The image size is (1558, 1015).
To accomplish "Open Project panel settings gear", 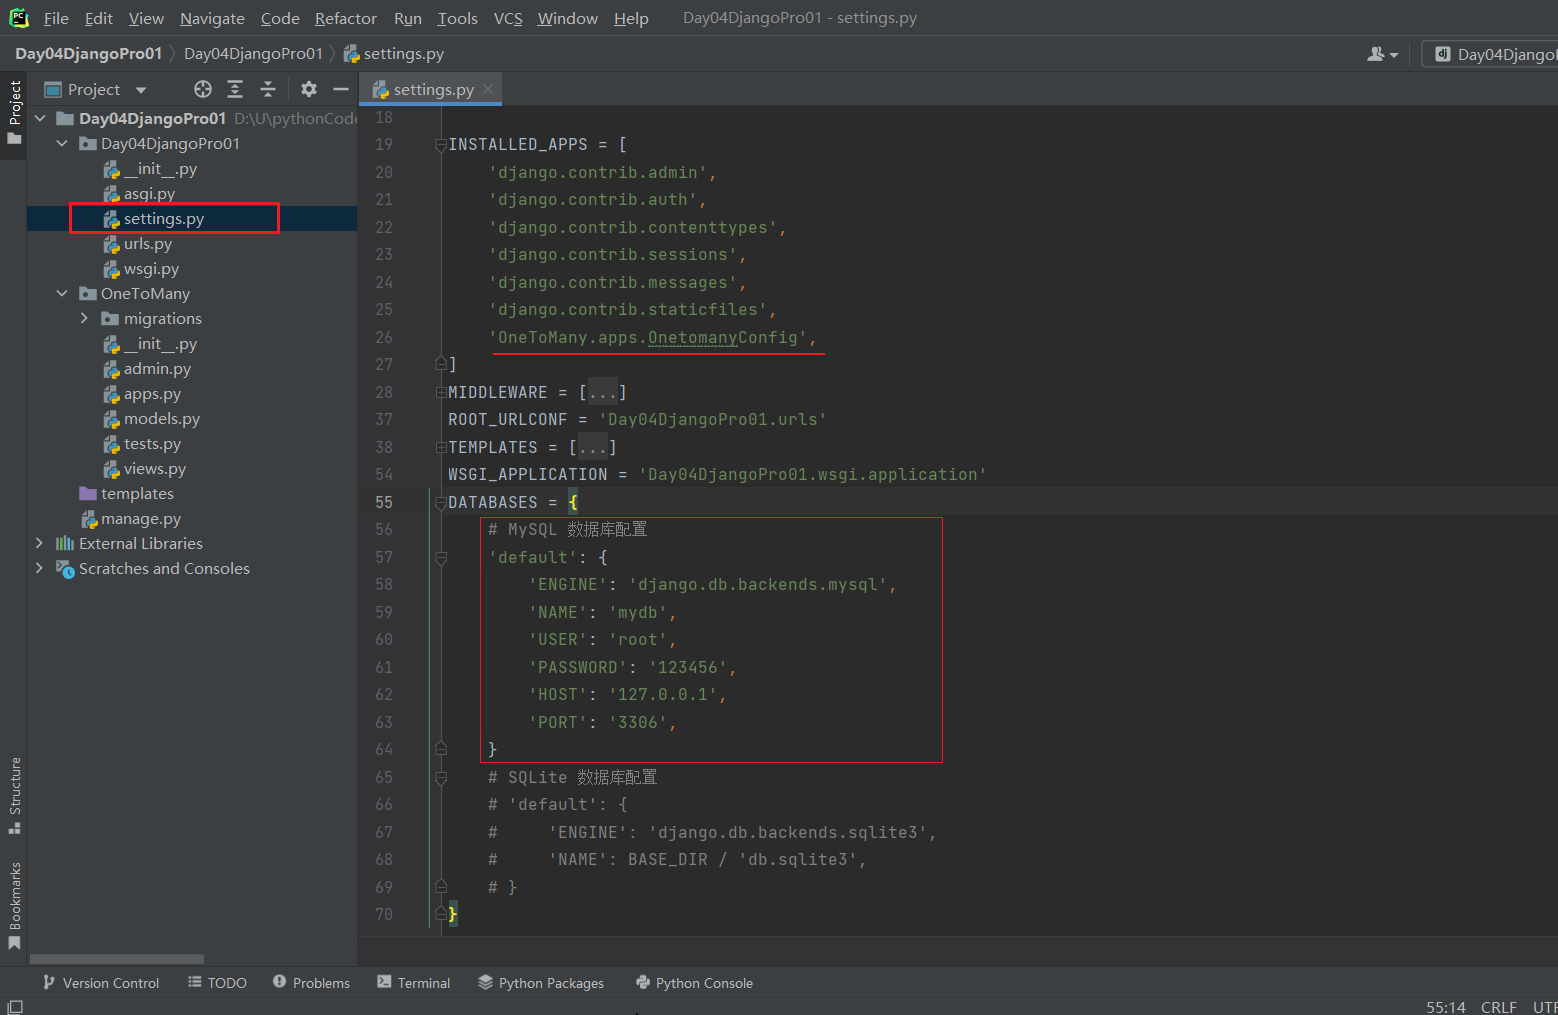I will click(x=309, y=89).
